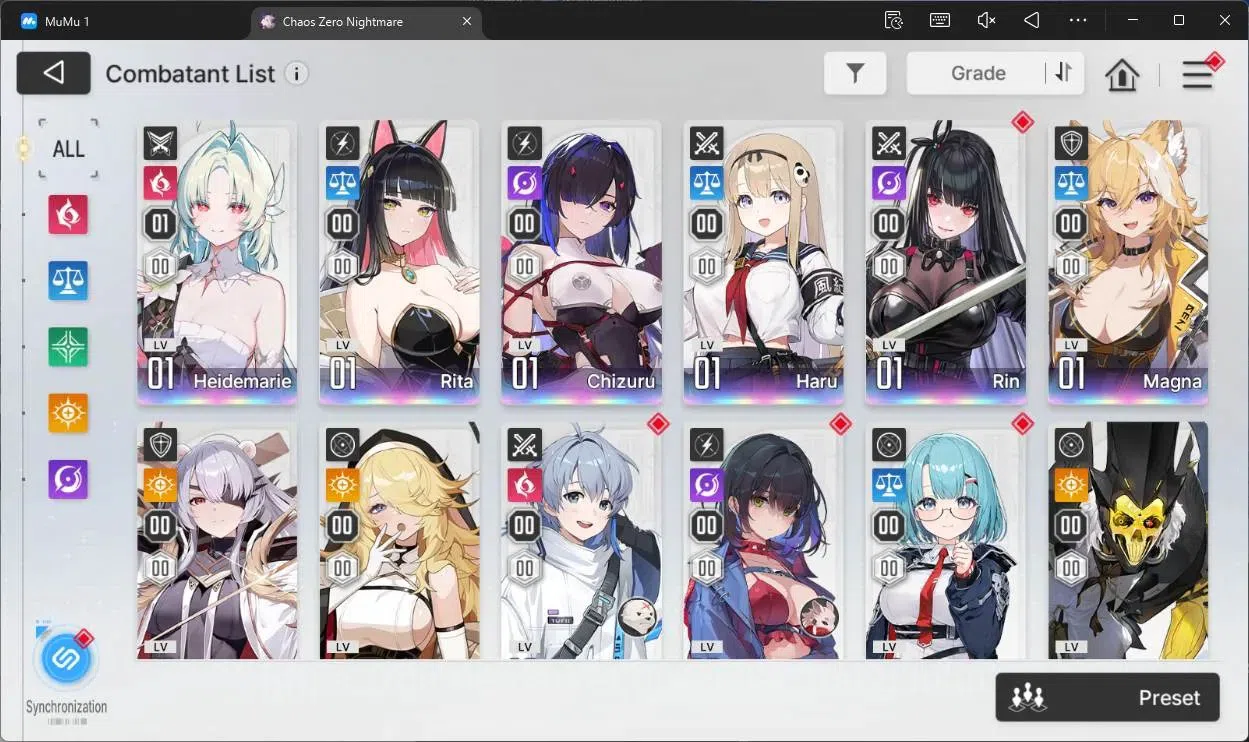
Task: Mute emulator sound via speaker icon
Action: (986, 20)
